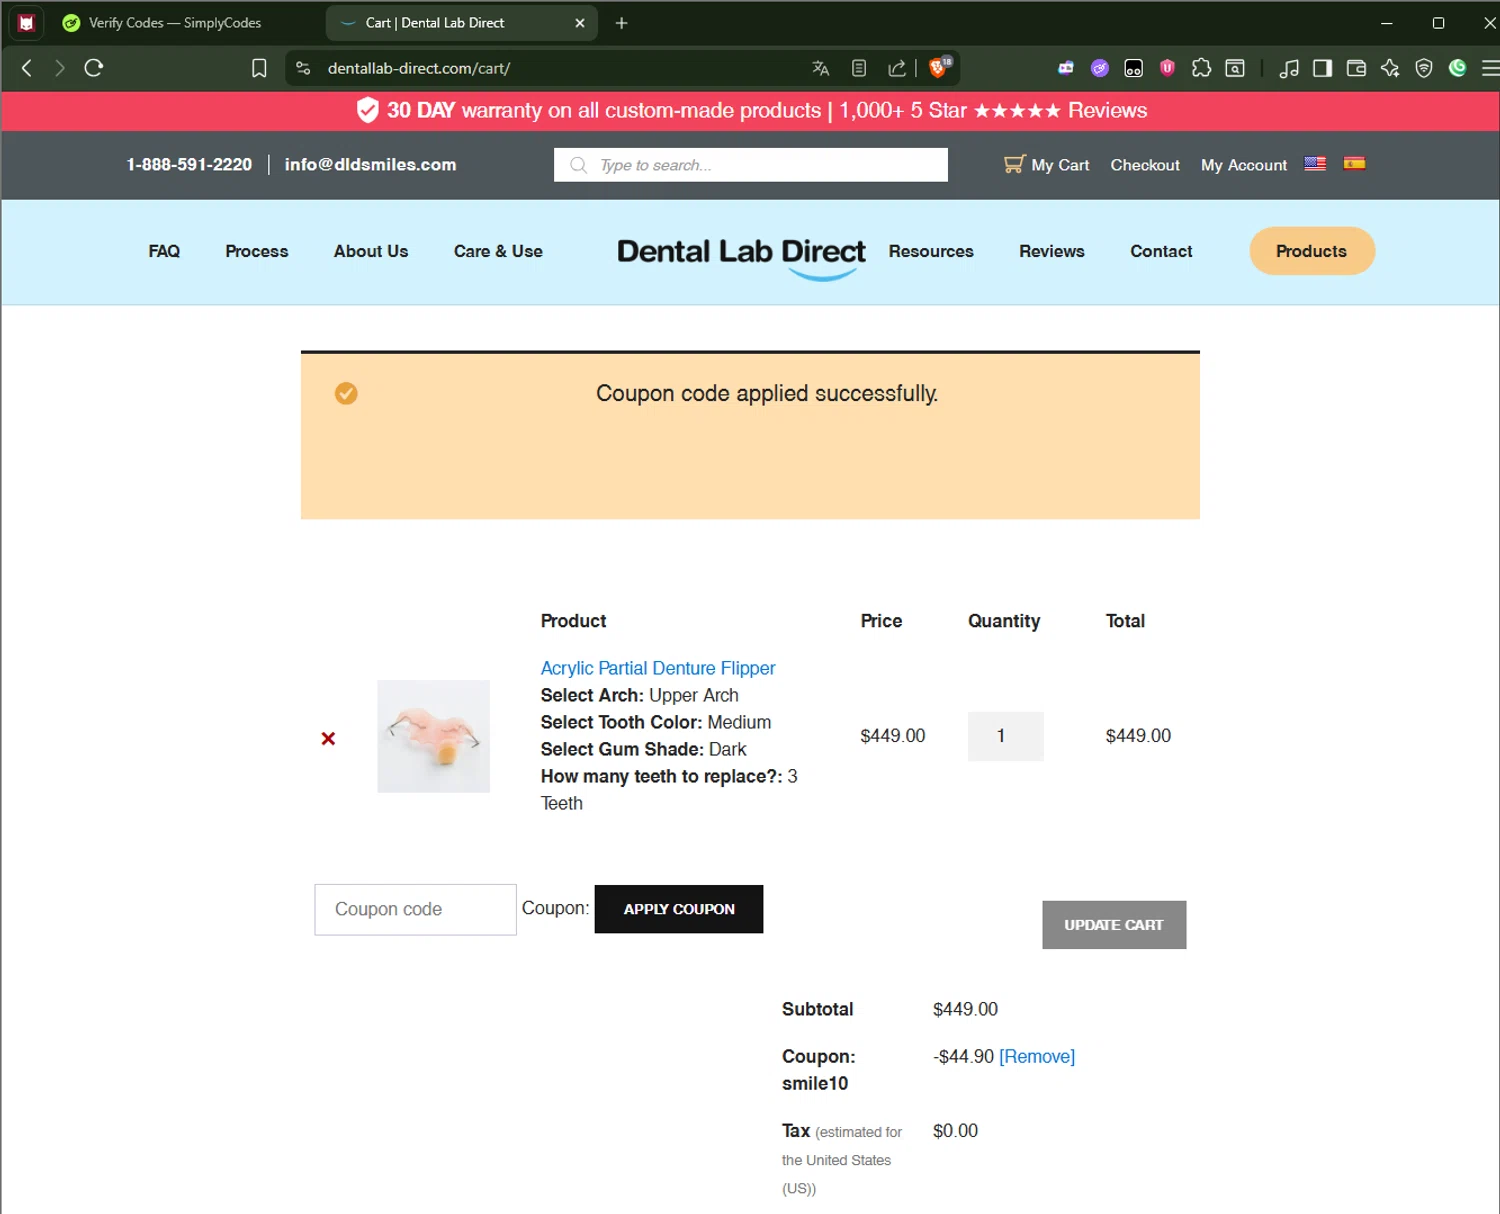
Task: Open the VPN shield icon
Action: (x=1424, y=68)
